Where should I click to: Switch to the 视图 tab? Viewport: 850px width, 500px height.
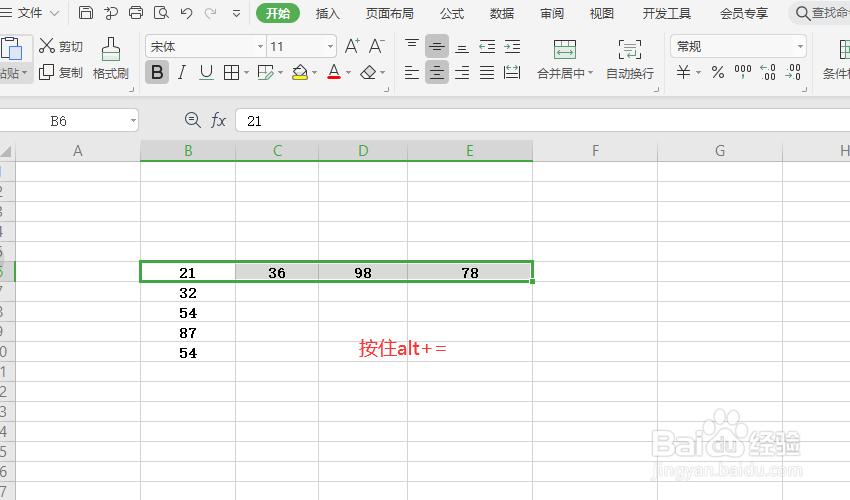[x=602, y=14]
